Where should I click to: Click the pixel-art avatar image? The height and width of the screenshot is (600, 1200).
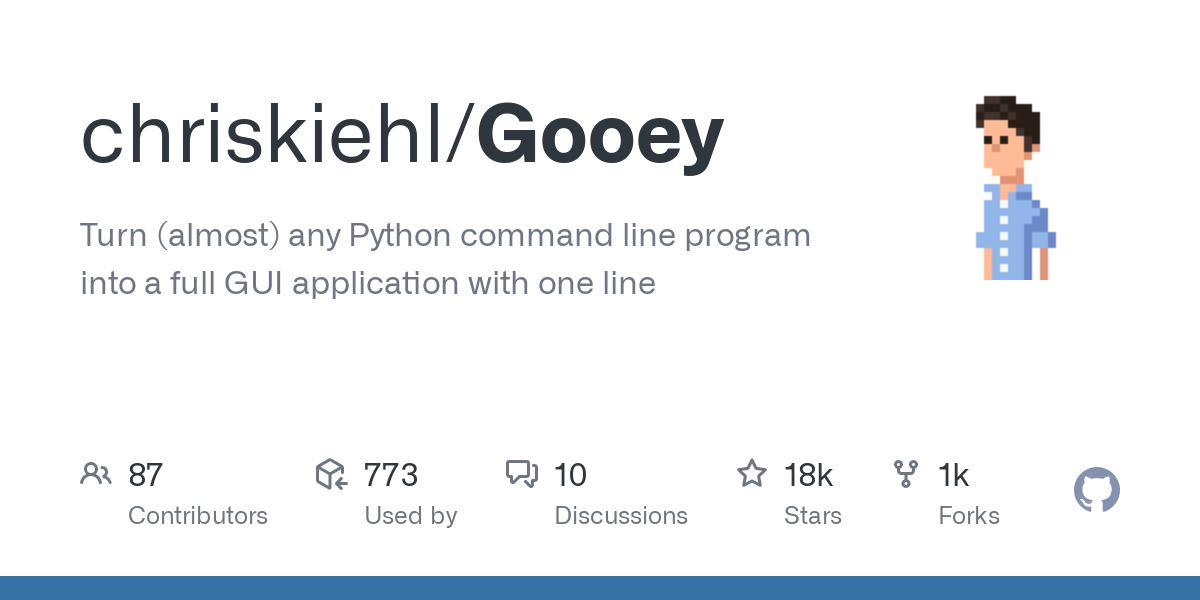pos(1015,188)
